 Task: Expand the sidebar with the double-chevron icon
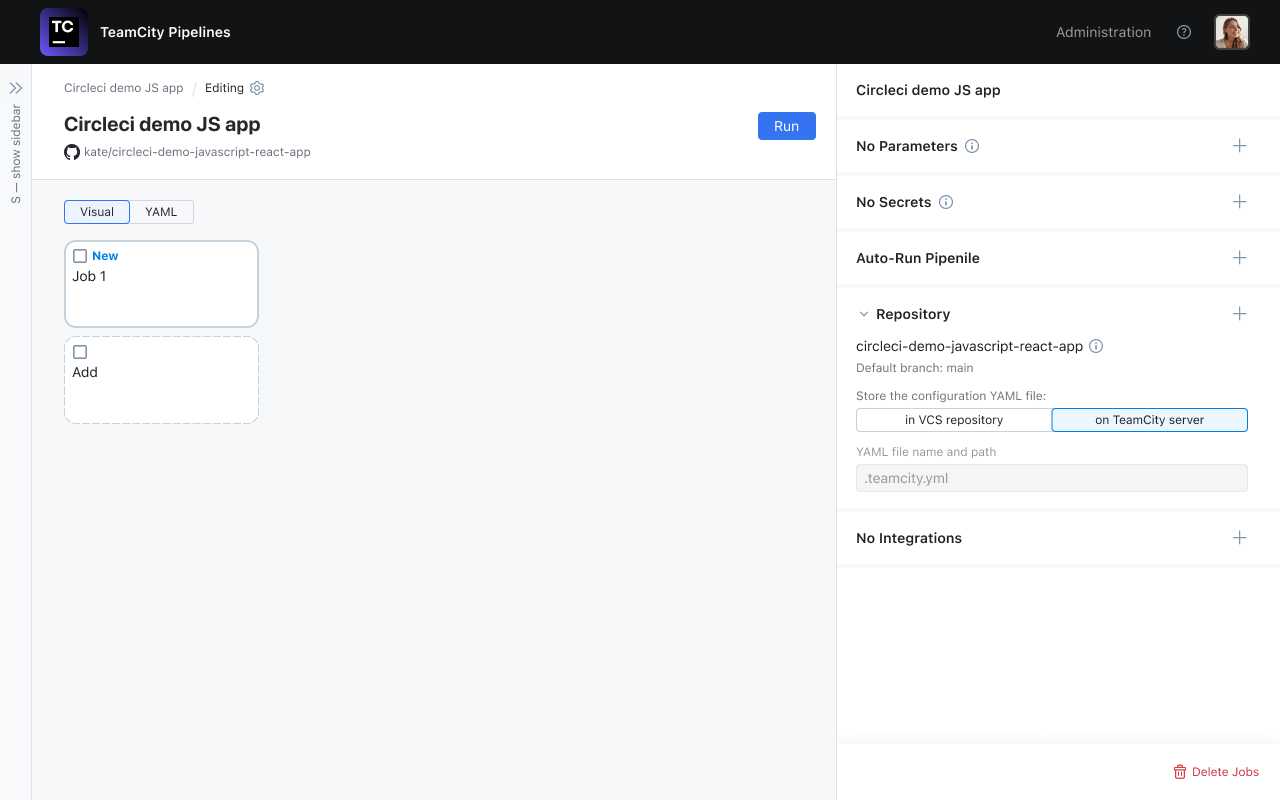[x=16, y=88]
